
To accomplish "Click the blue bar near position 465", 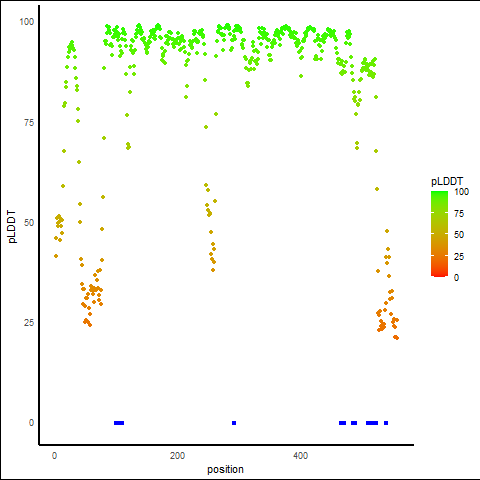I will (x=342, y=423).
